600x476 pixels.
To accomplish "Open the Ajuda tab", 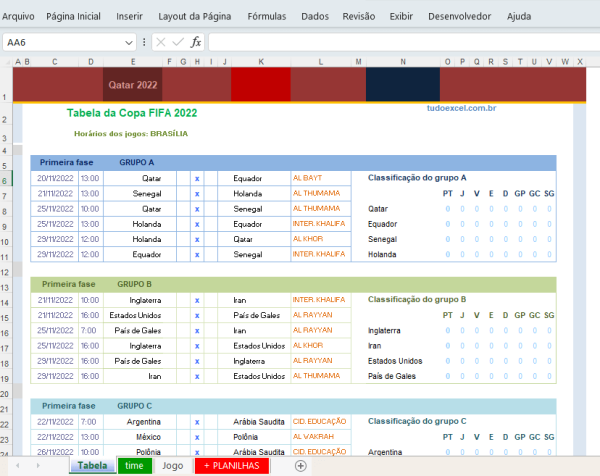I will [519, 16].
